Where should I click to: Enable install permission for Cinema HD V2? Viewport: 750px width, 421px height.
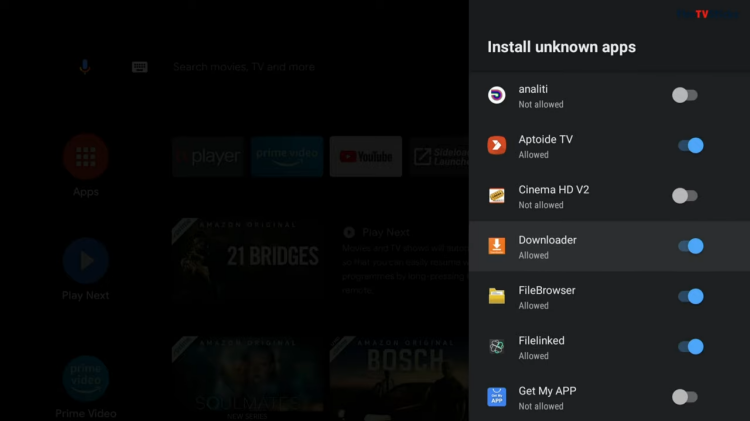click(x=685, y=195)
